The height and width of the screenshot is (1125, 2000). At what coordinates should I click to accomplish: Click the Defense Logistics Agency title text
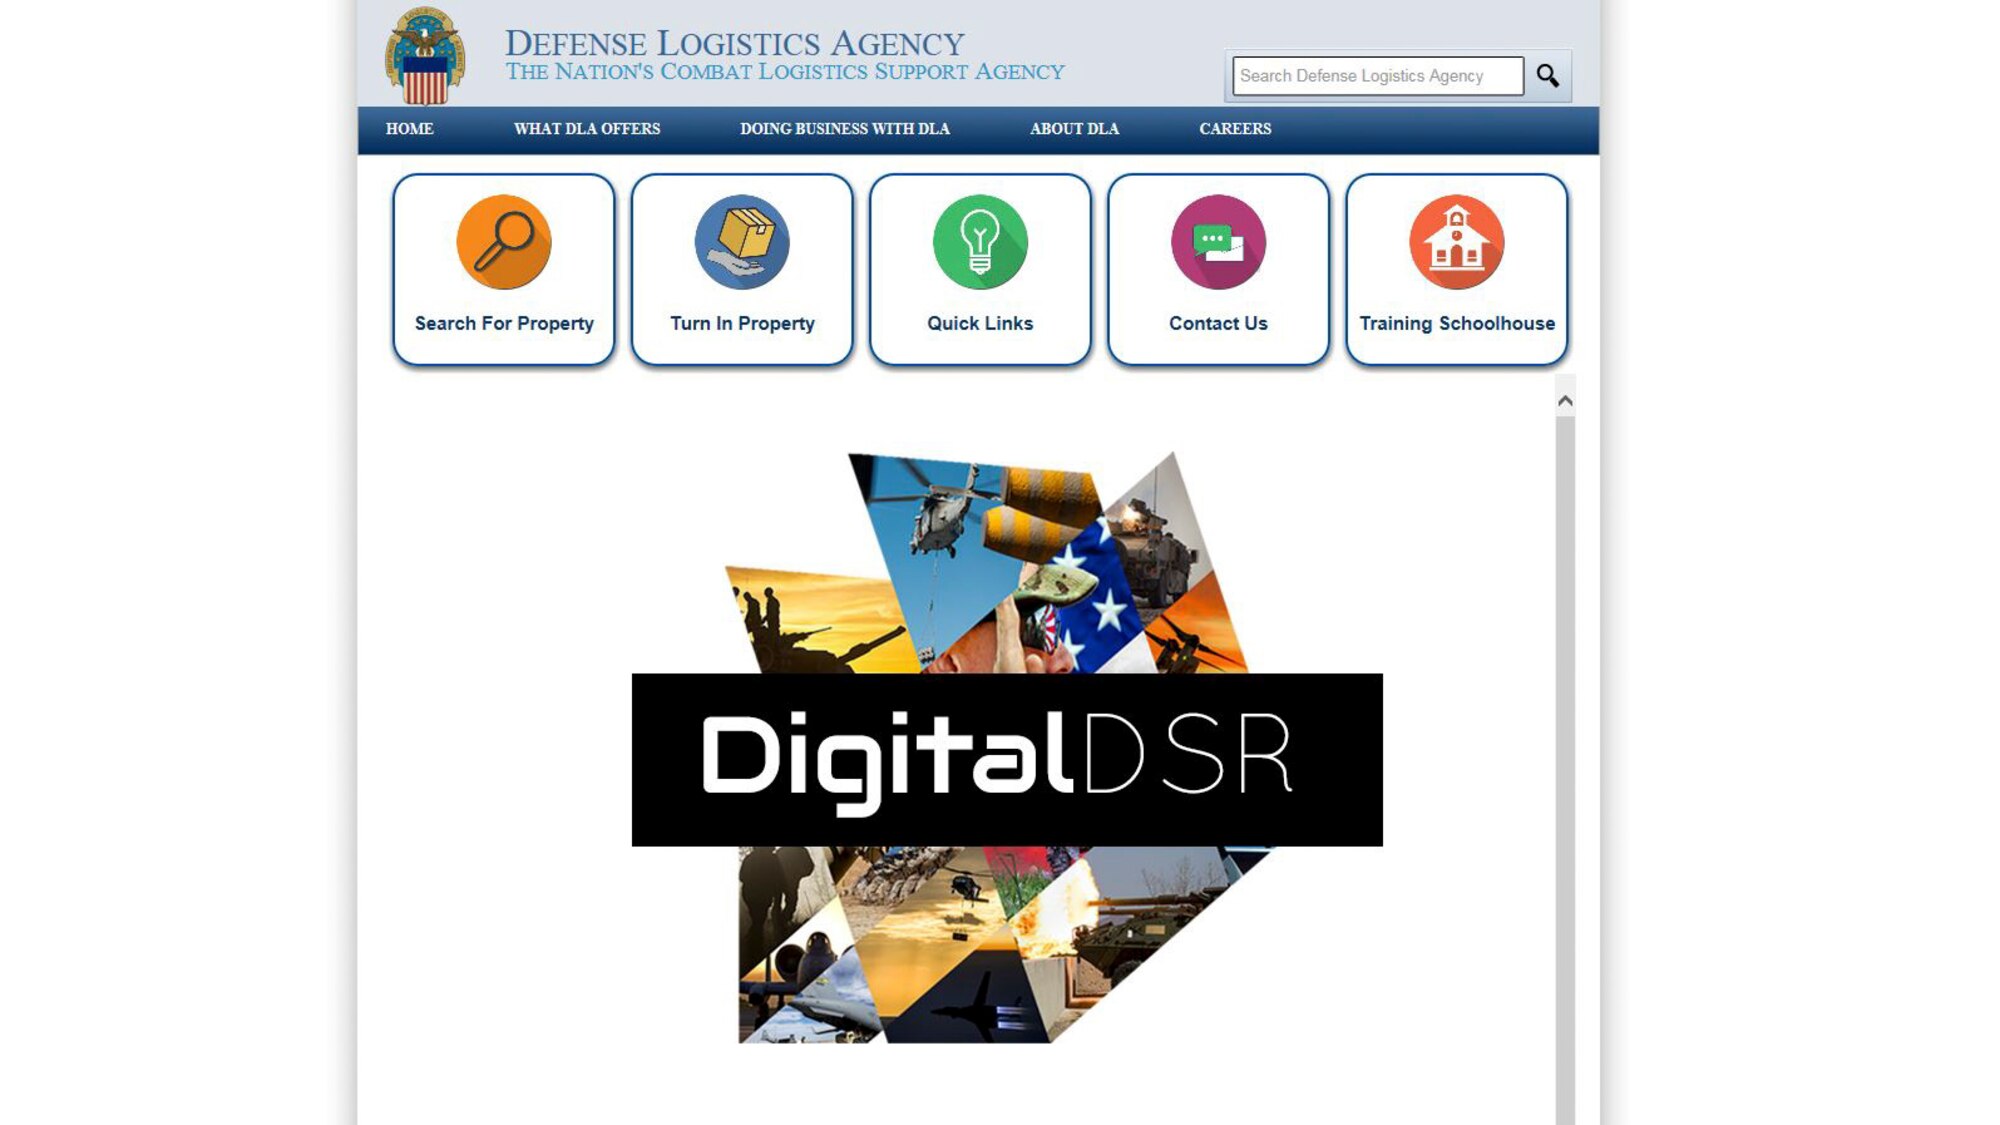pyautogui.click(x=734, y=43)
